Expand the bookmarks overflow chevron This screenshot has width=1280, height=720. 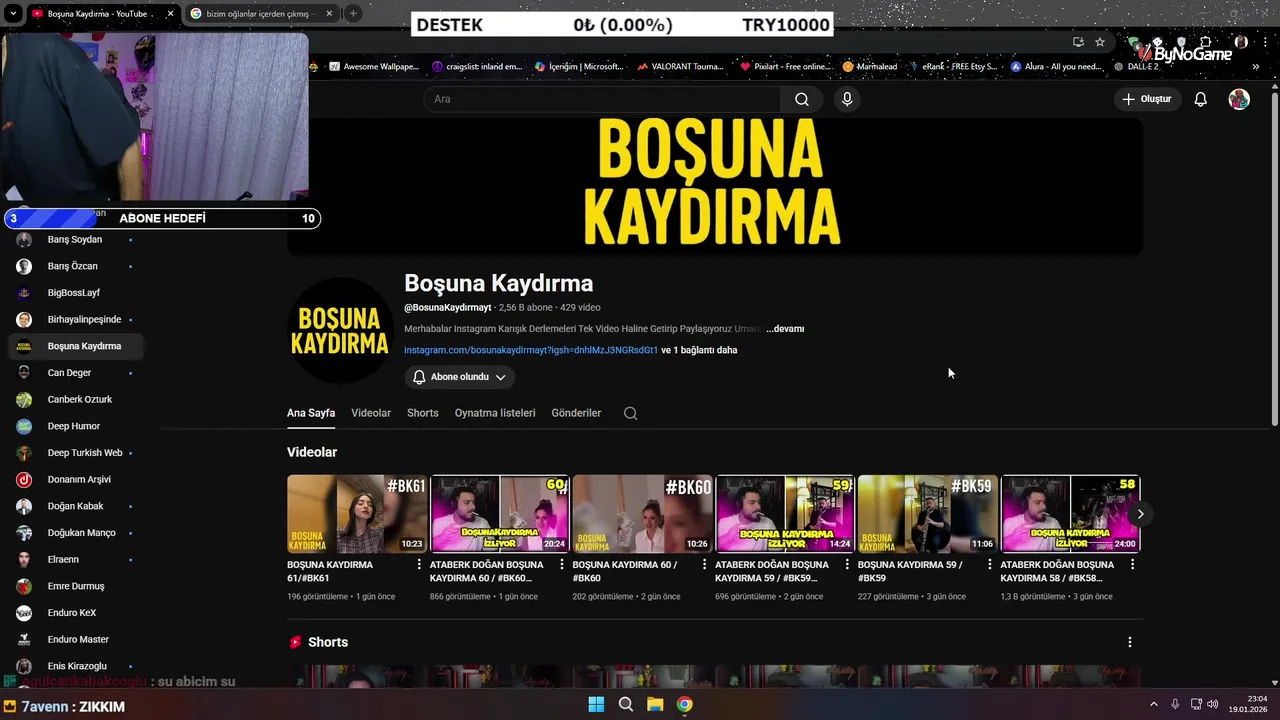[x=1256, y=67]
